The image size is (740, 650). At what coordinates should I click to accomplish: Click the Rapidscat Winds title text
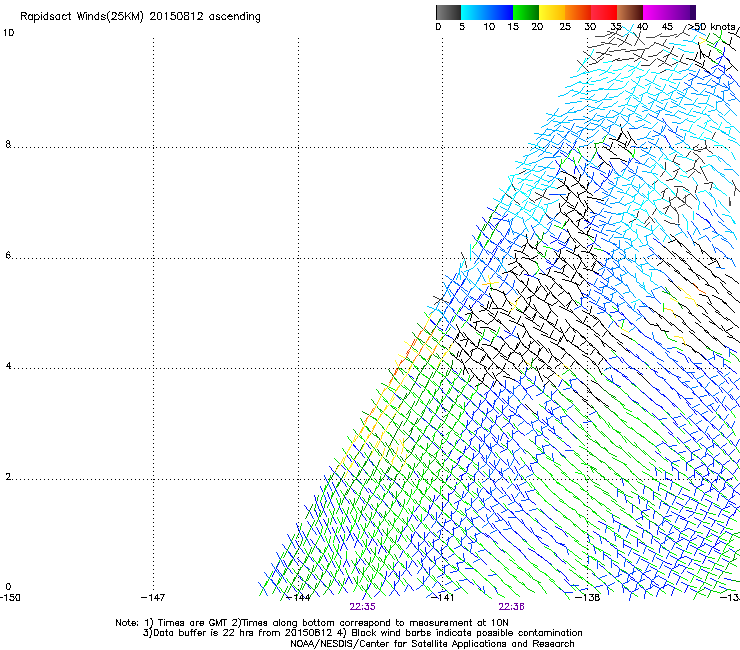[x=140, y=17]
